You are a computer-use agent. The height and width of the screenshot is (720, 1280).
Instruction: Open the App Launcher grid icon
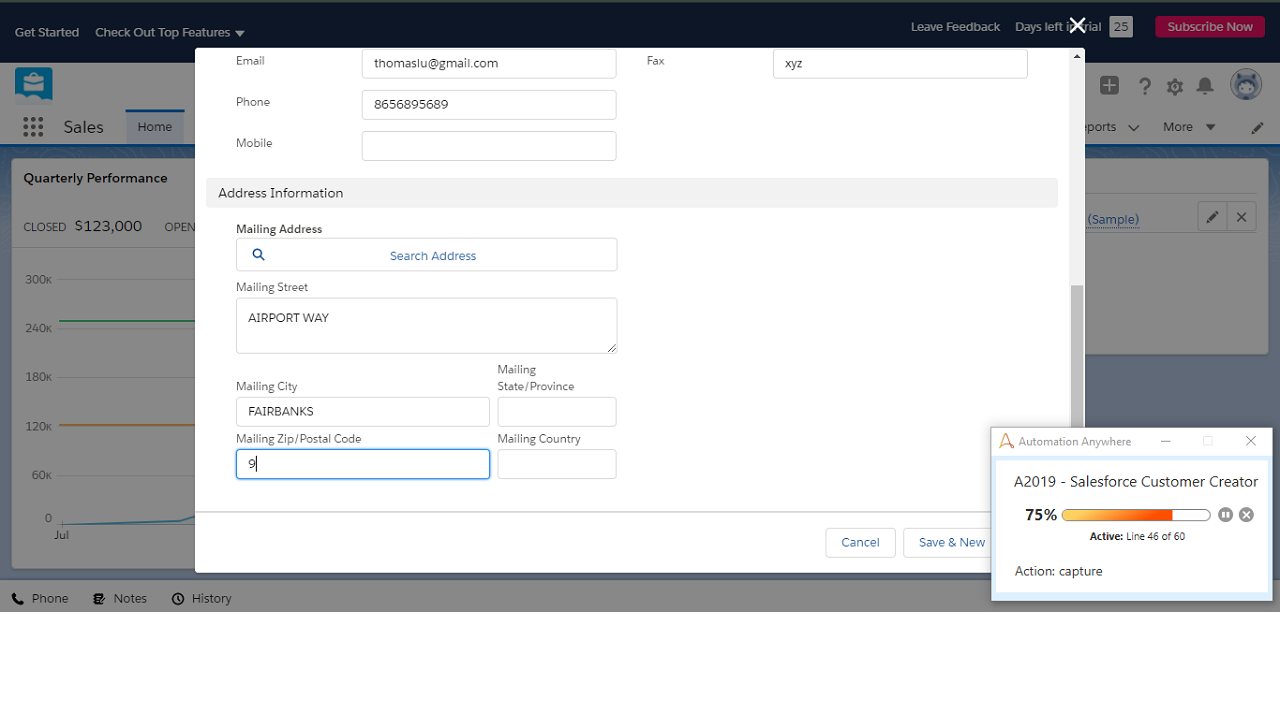pyautogui.click(x=33, y=127)
